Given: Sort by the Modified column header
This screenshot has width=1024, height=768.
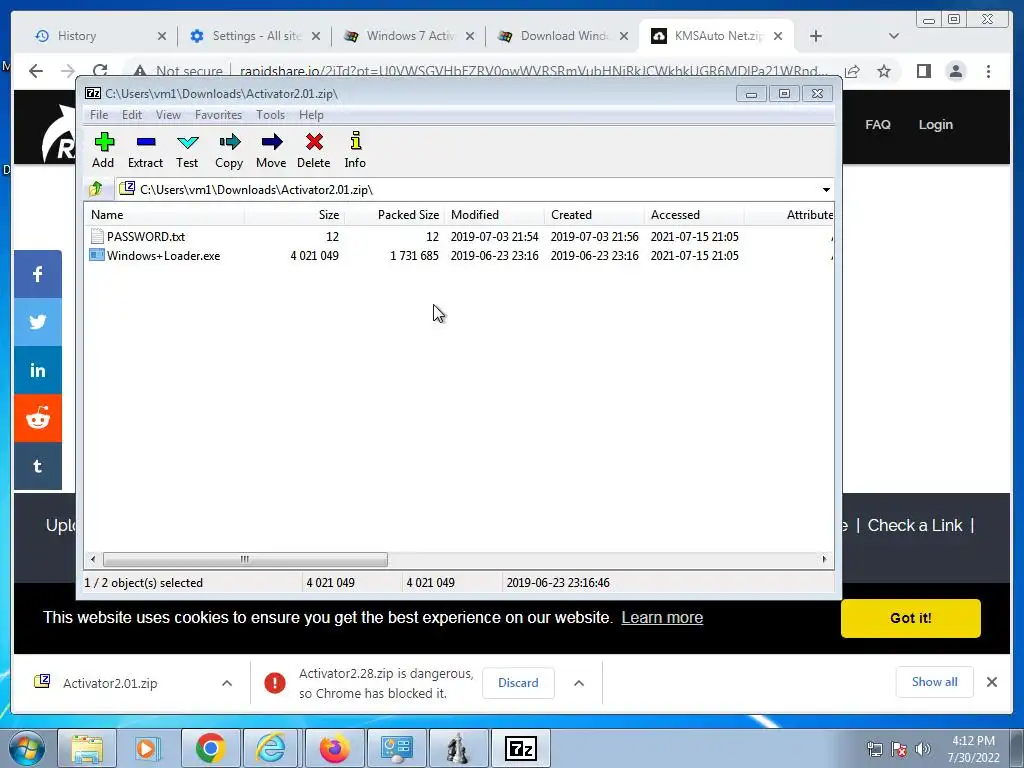Looking at the screenshot, I should point(494,215).
